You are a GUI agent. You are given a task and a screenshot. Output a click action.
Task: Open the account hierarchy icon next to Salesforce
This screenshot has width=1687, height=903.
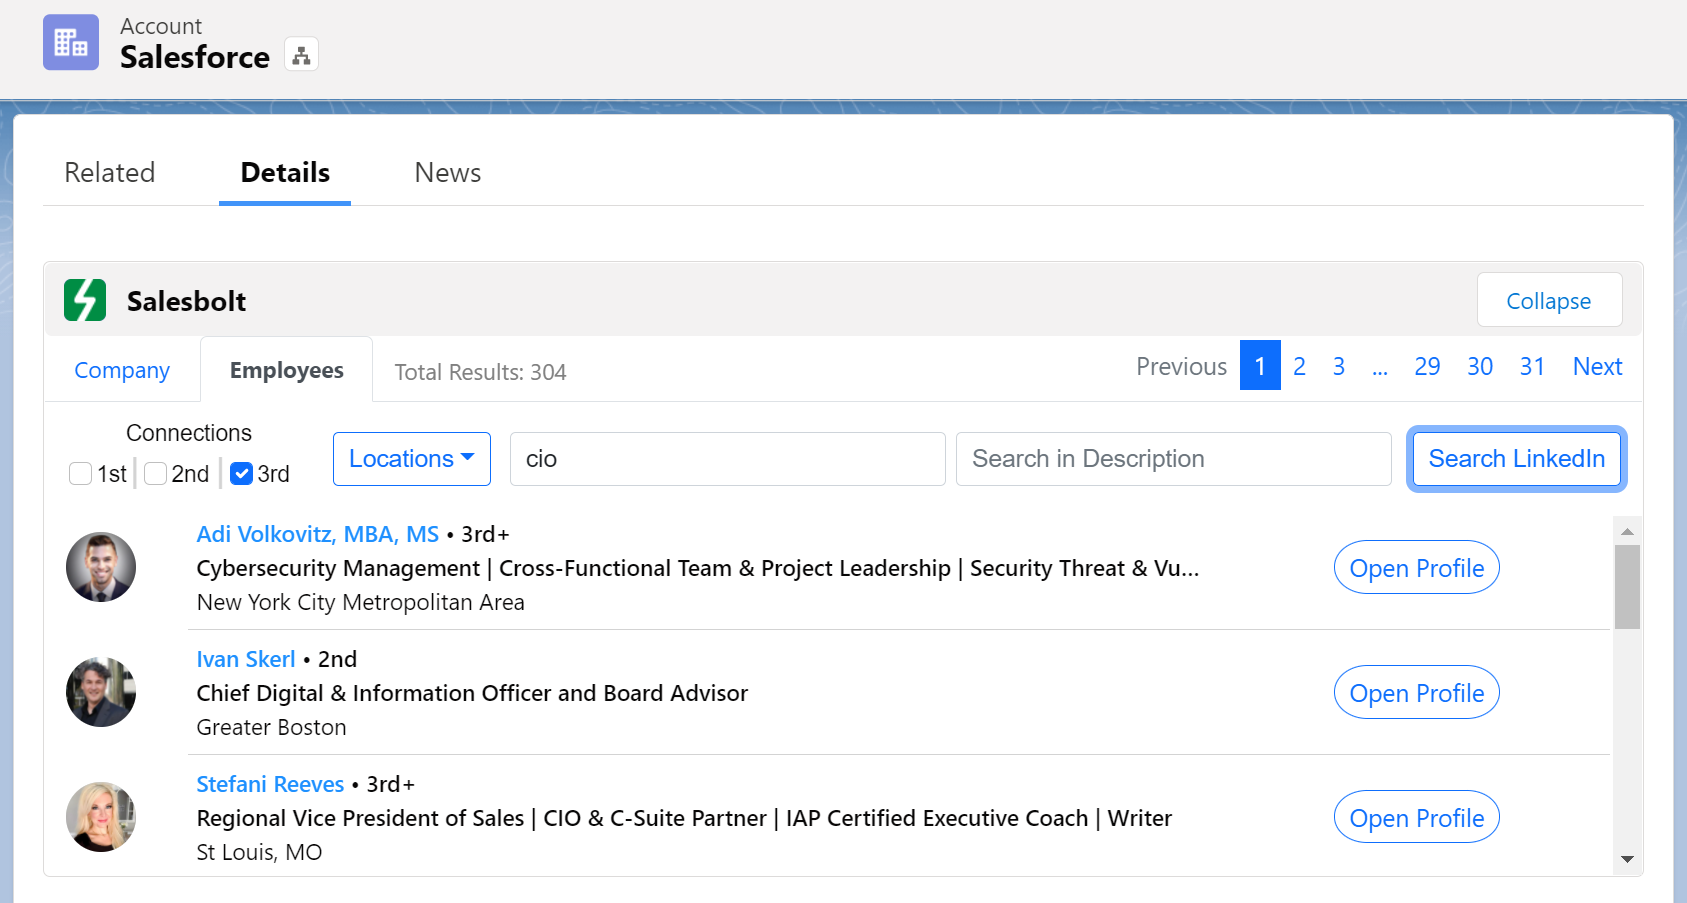(x=301, y=54)
